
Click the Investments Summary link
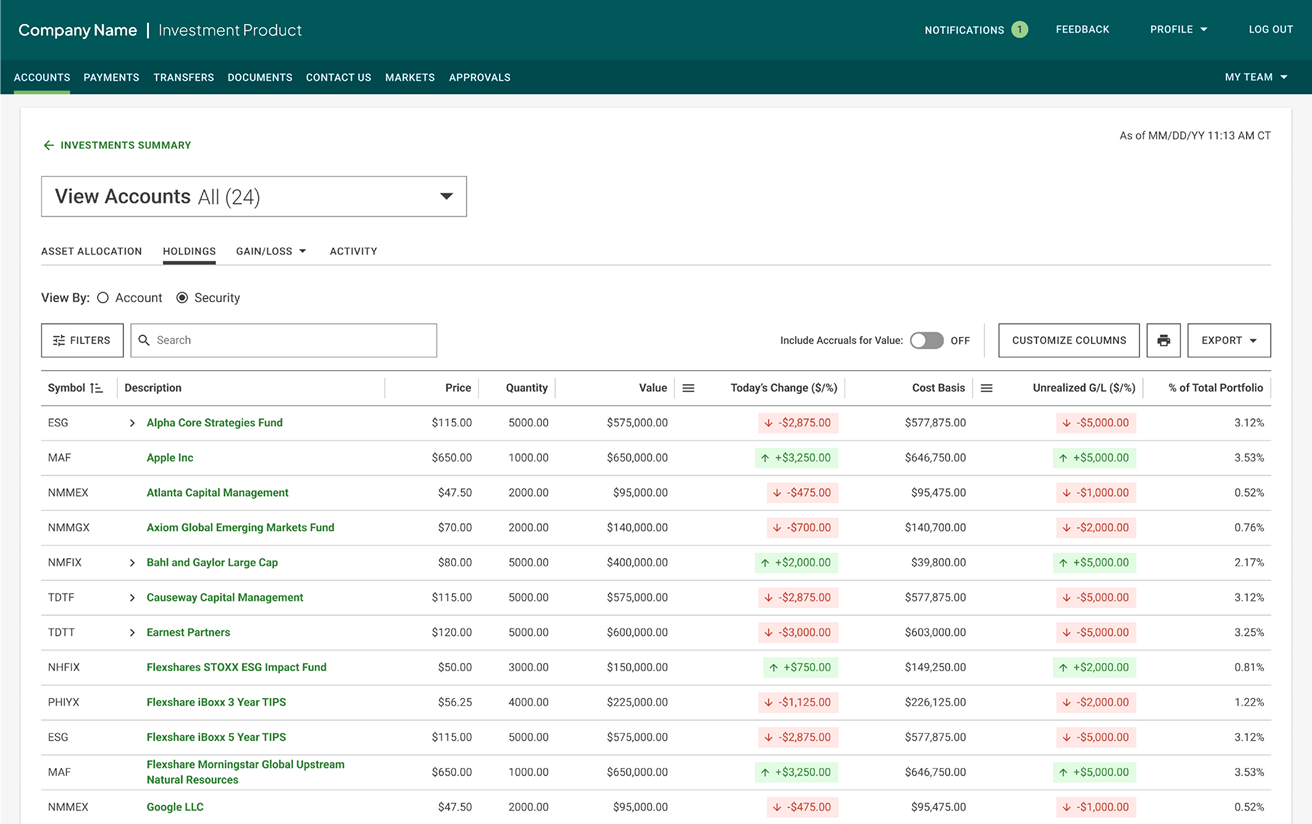coord(126,145)
